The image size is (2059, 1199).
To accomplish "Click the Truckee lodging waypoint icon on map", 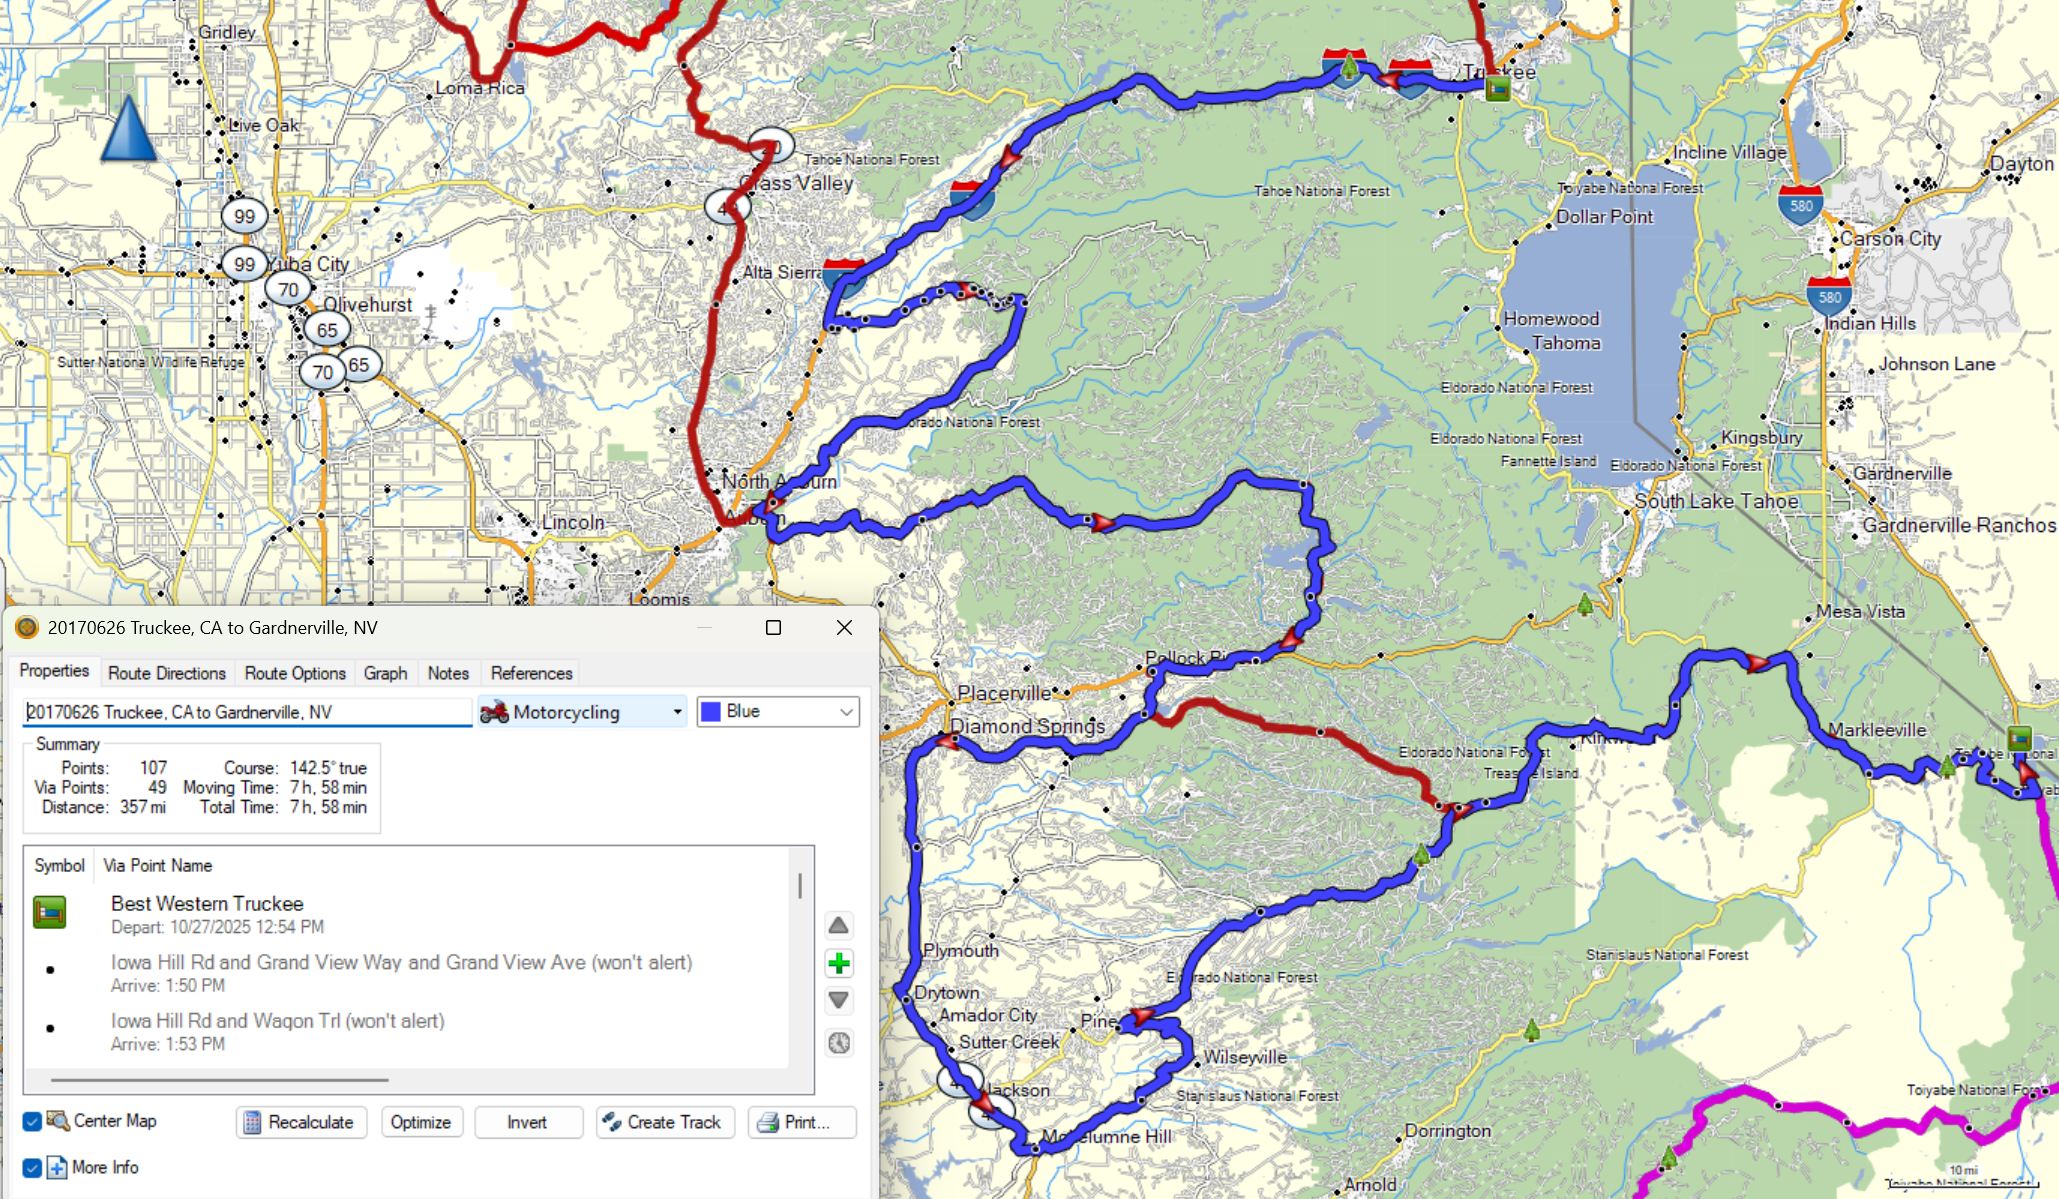I will coord(1497,90).
